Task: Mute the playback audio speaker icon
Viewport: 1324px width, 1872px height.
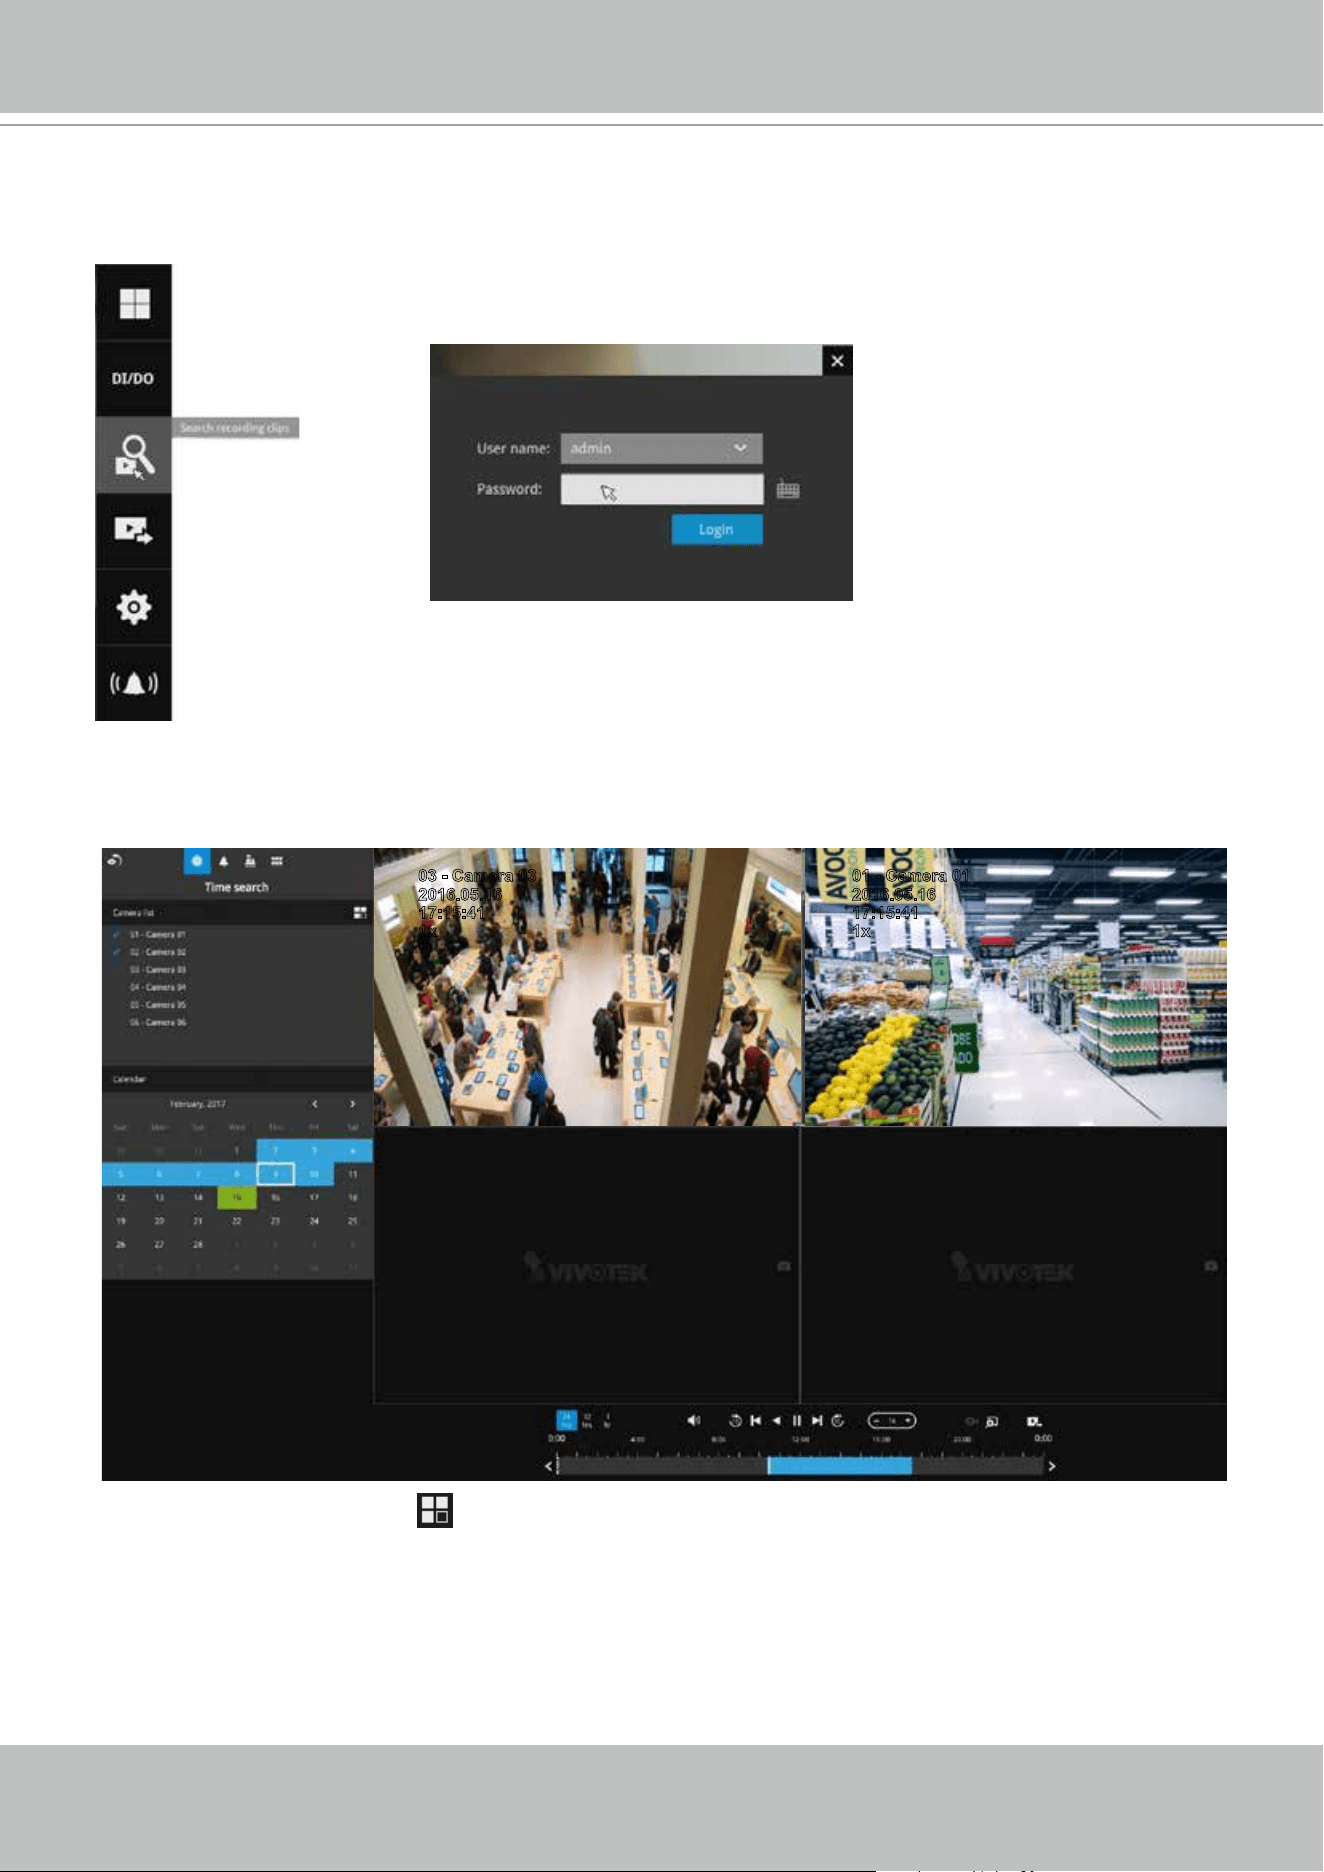Action: pos(694,1420)
